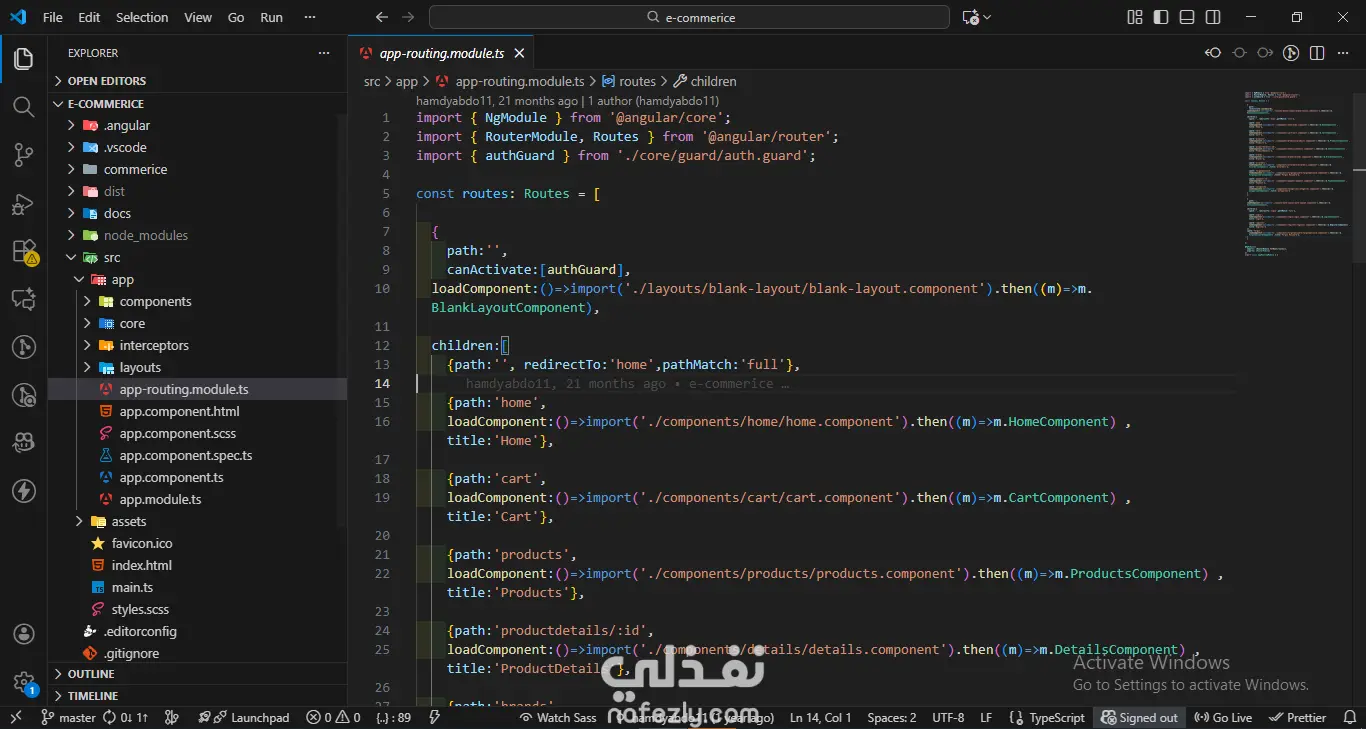Open the lightning bolt view in activity bar
Image resolution: width=1366 pixels, height=729 pixels.
pyautogui.click(x=23, y=491)
